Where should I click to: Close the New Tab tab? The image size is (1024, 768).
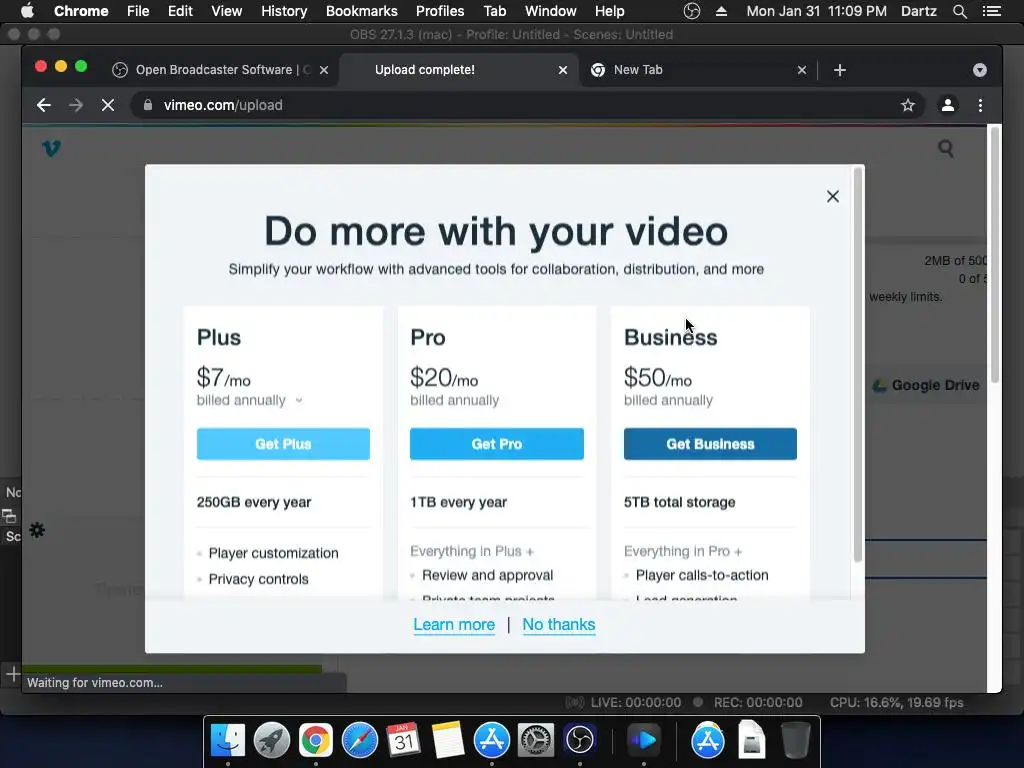(802, 70)
